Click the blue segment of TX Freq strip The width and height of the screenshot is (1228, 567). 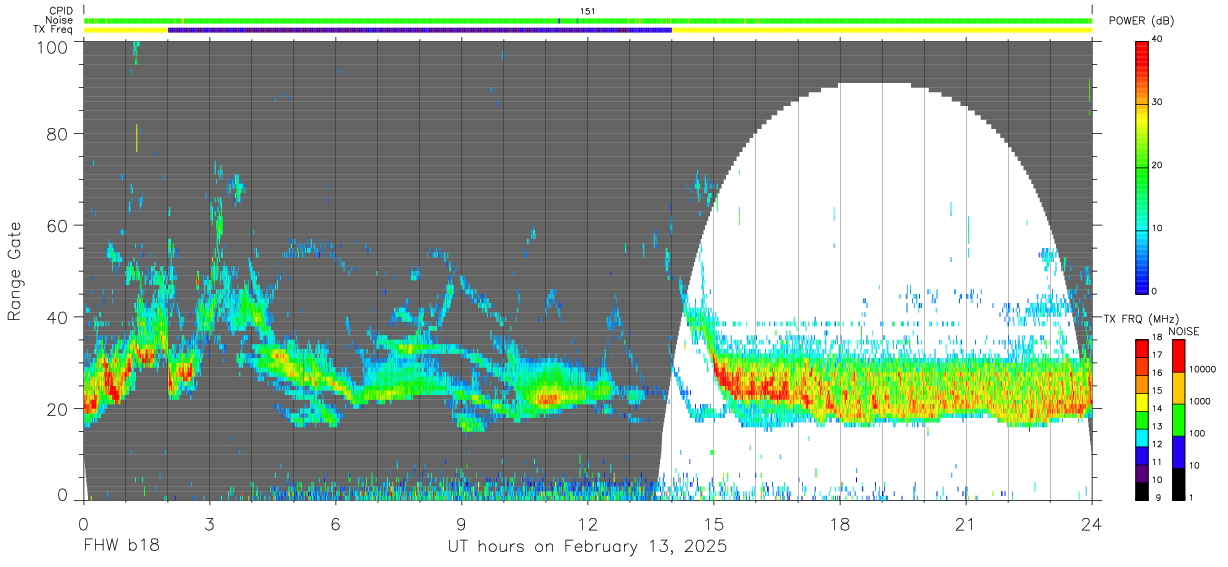[420, 30]
